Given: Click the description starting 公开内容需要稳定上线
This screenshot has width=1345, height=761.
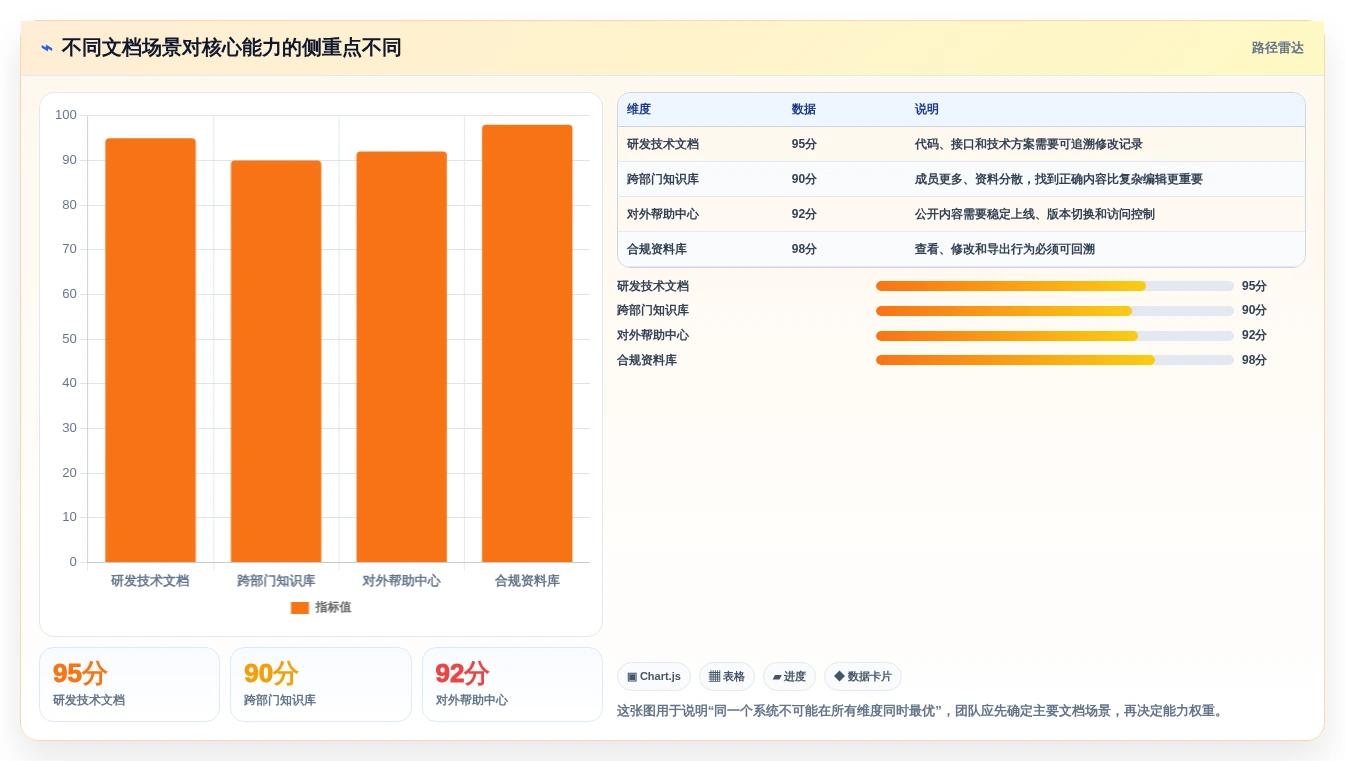Looking at the screenshot, I should click(1034, 214).
